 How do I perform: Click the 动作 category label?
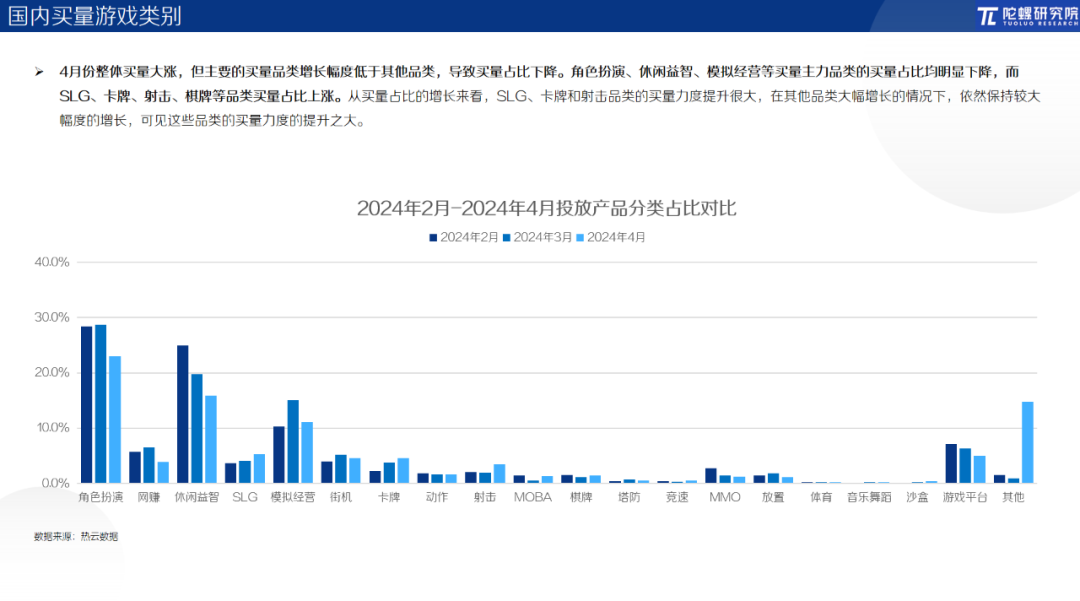pos(437,497)
